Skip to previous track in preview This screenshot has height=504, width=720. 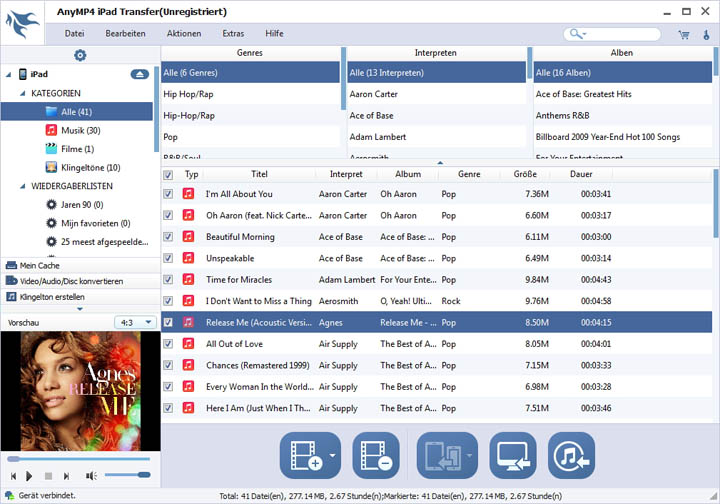click(13, 476)
